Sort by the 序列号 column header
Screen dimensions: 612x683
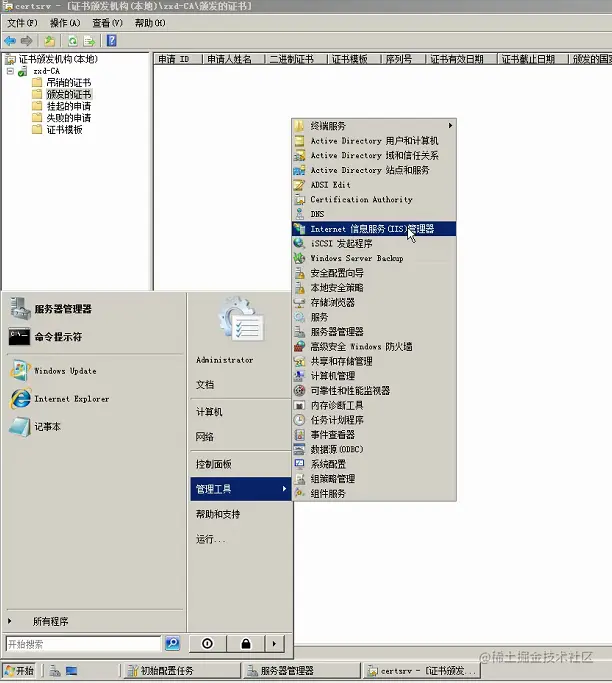[x=403, y=59]
